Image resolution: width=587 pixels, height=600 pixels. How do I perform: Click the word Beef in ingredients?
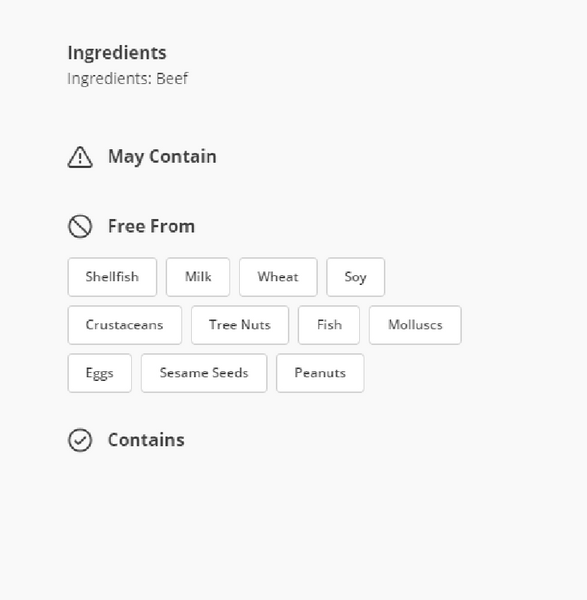[x=172, y=78]
